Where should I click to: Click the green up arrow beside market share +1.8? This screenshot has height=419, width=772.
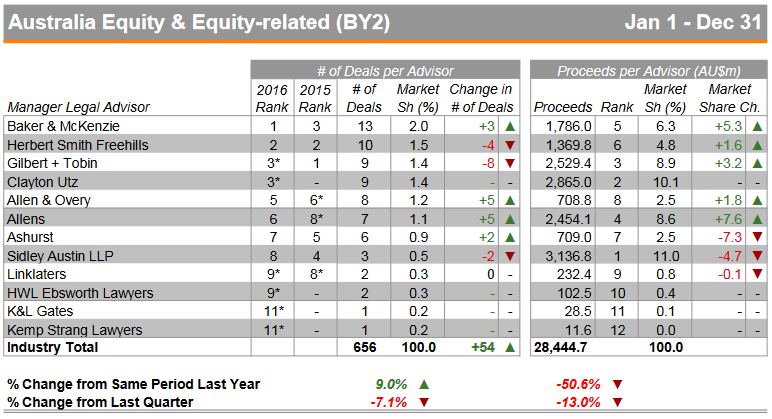758,200
